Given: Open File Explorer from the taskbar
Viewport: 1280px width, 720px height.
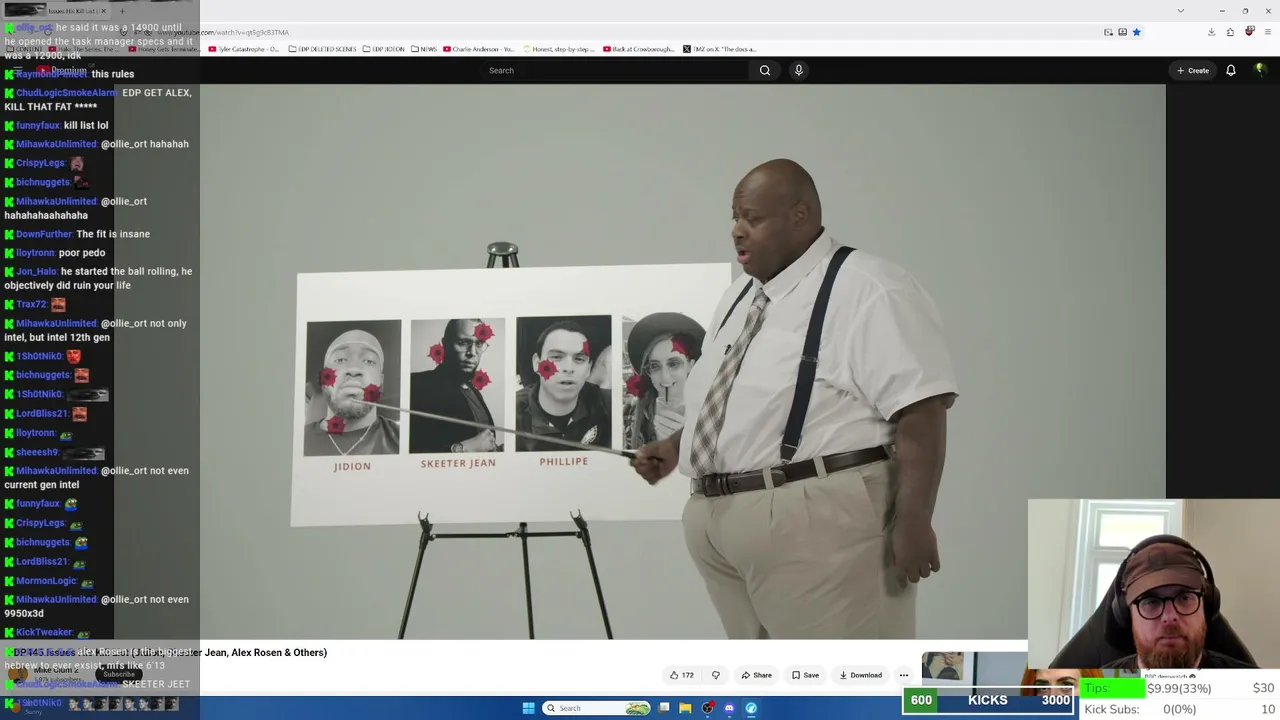Looking at the screenshot, I should point(685,708).
